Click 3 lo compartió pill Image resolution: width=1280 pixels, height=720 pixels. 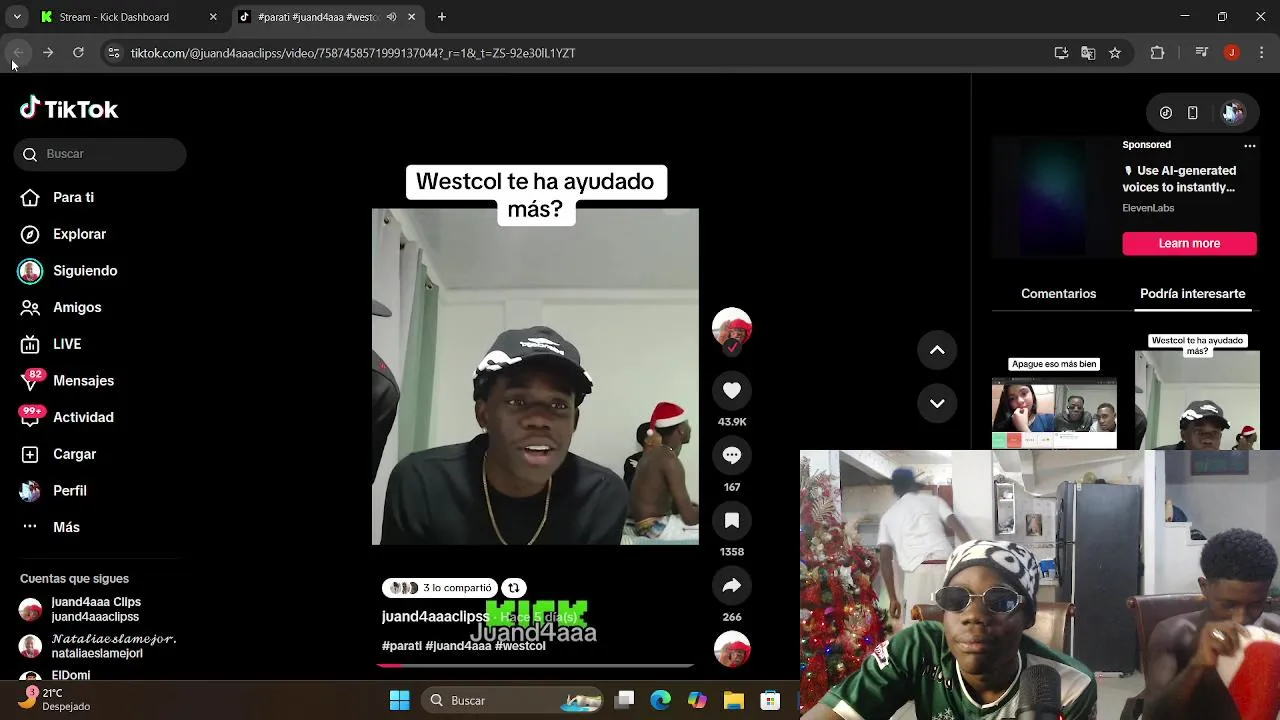point(441,588)
